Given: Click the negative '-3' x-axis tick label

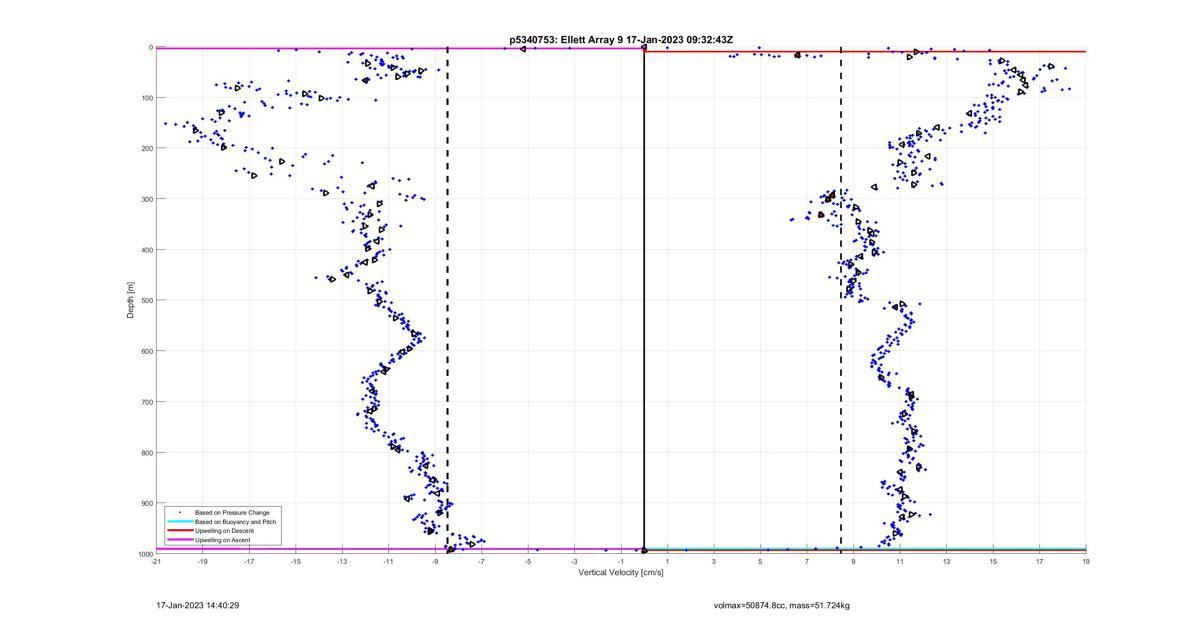Looking at the screenshot, I should click(575, 562).
